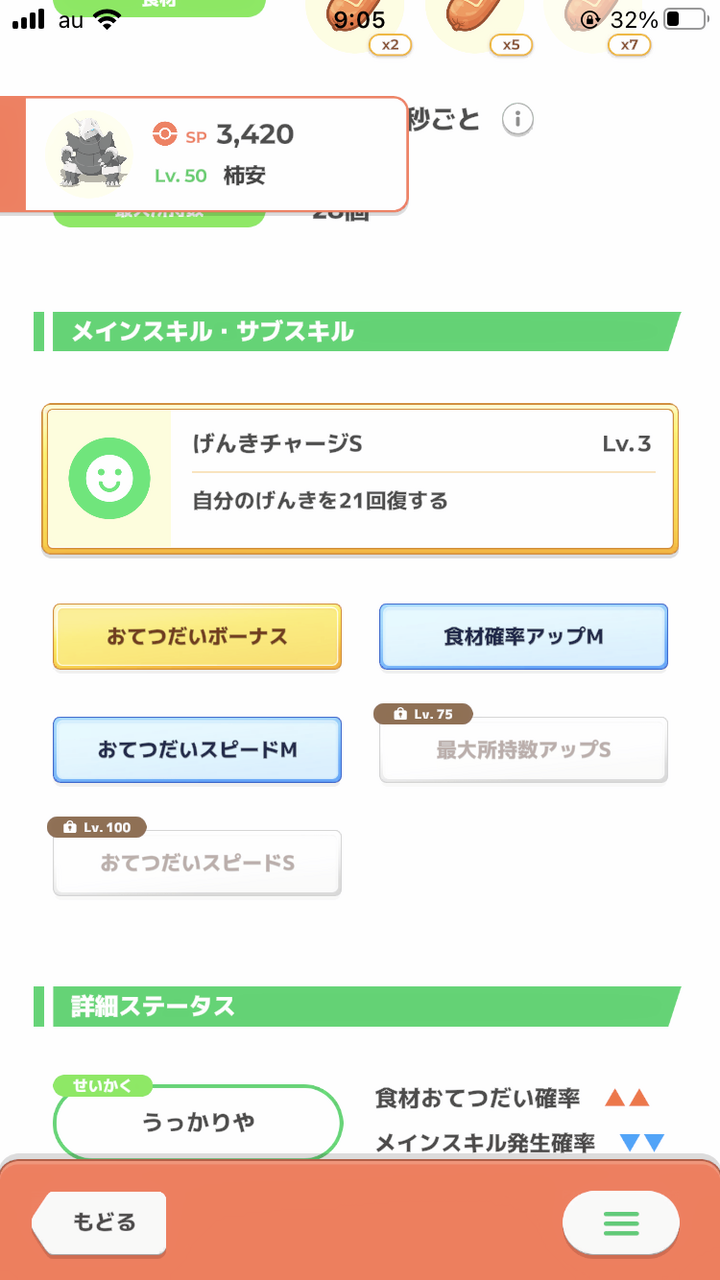Tap the Pokémon portrait thumbnail
The height and width of the screenshot is (1280, 720).
coord(89,153)
